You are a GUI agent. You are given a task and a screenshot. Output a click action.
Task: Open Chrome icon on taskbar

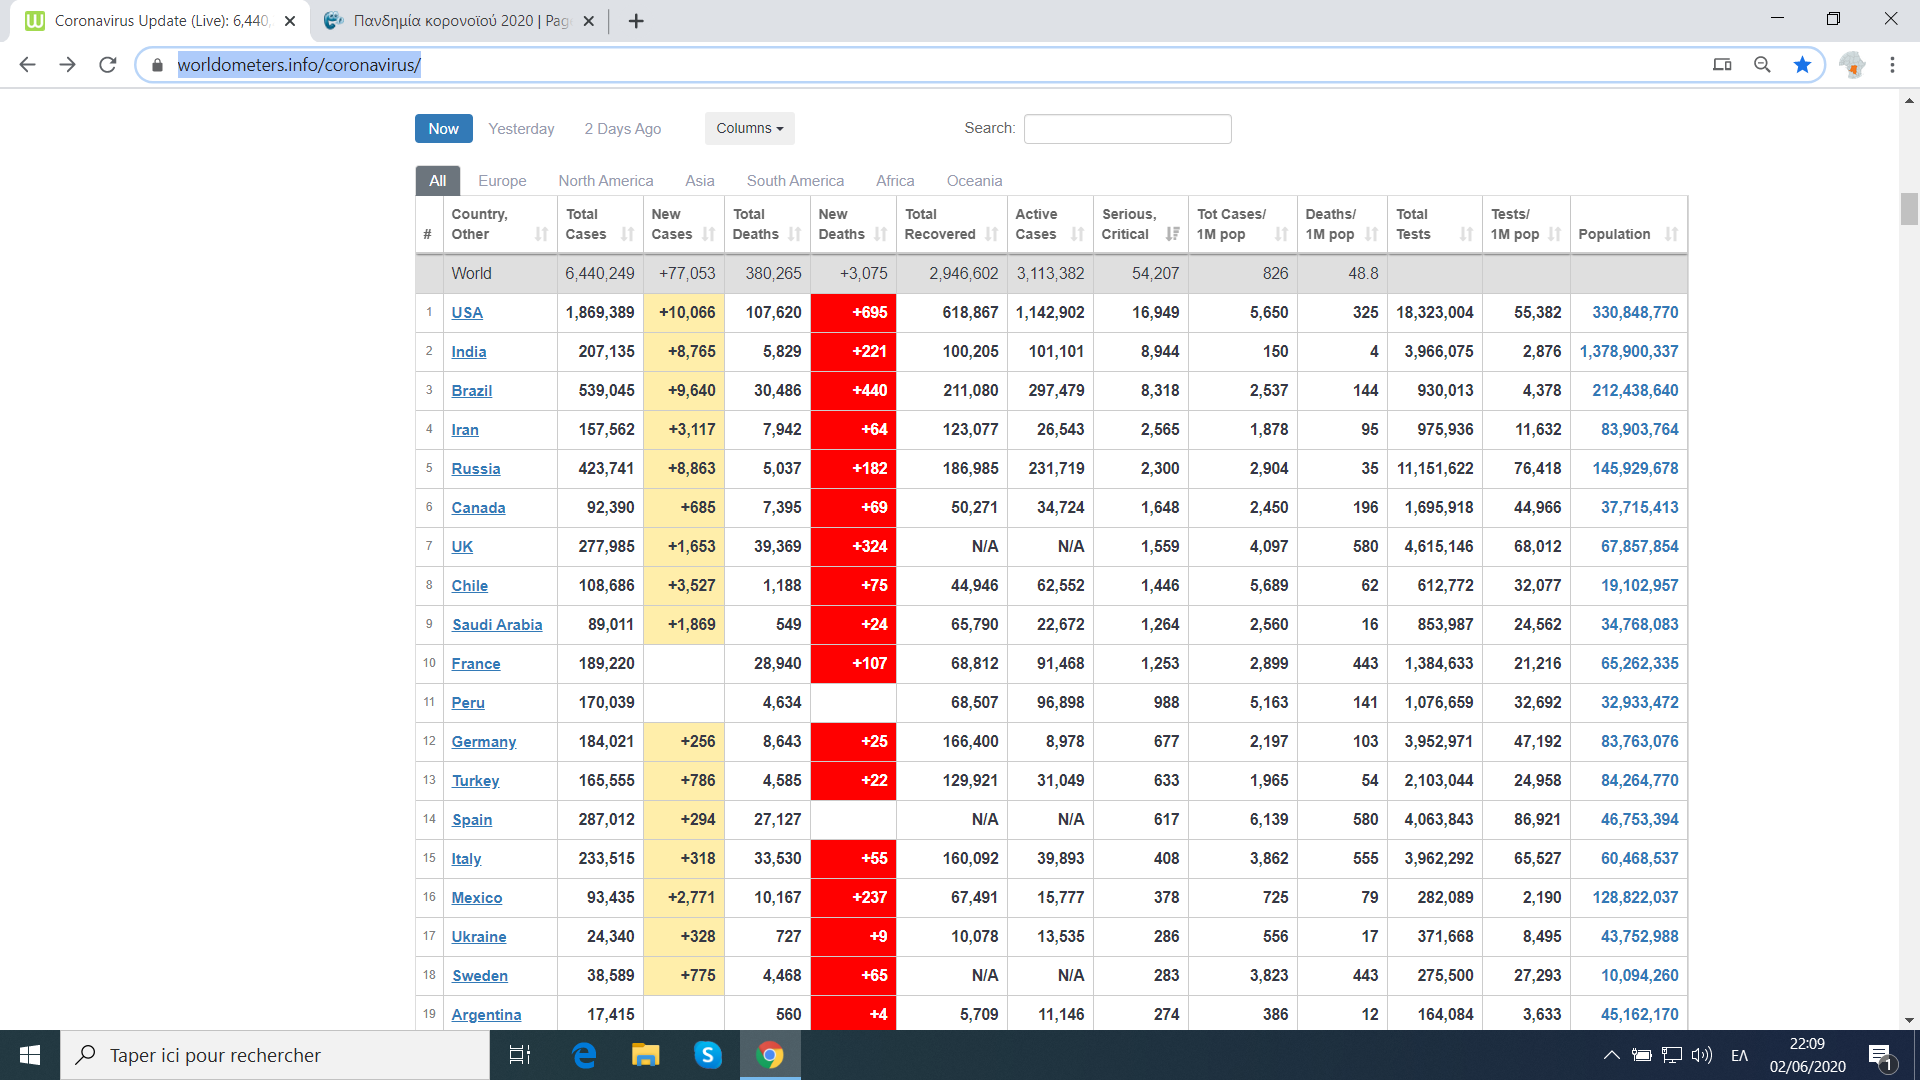point(770,1055)
